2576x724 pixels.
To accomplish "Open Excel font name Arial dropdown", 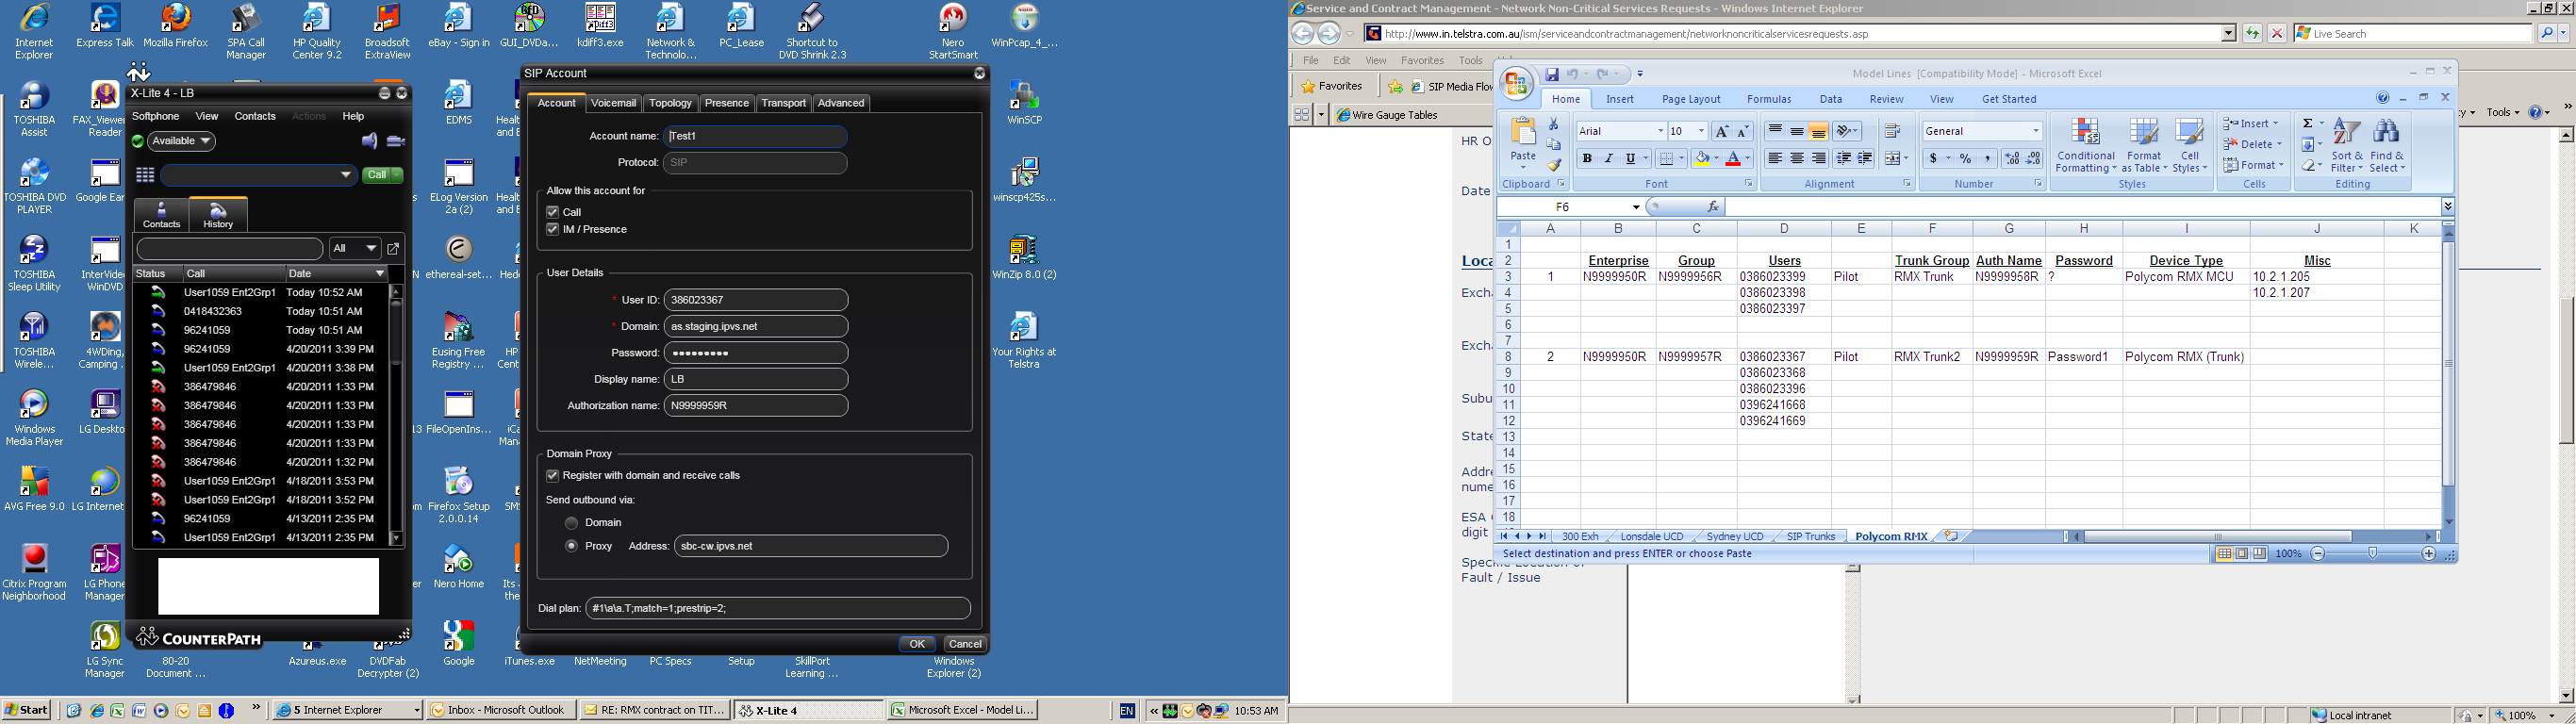I will pos(1660,131).
